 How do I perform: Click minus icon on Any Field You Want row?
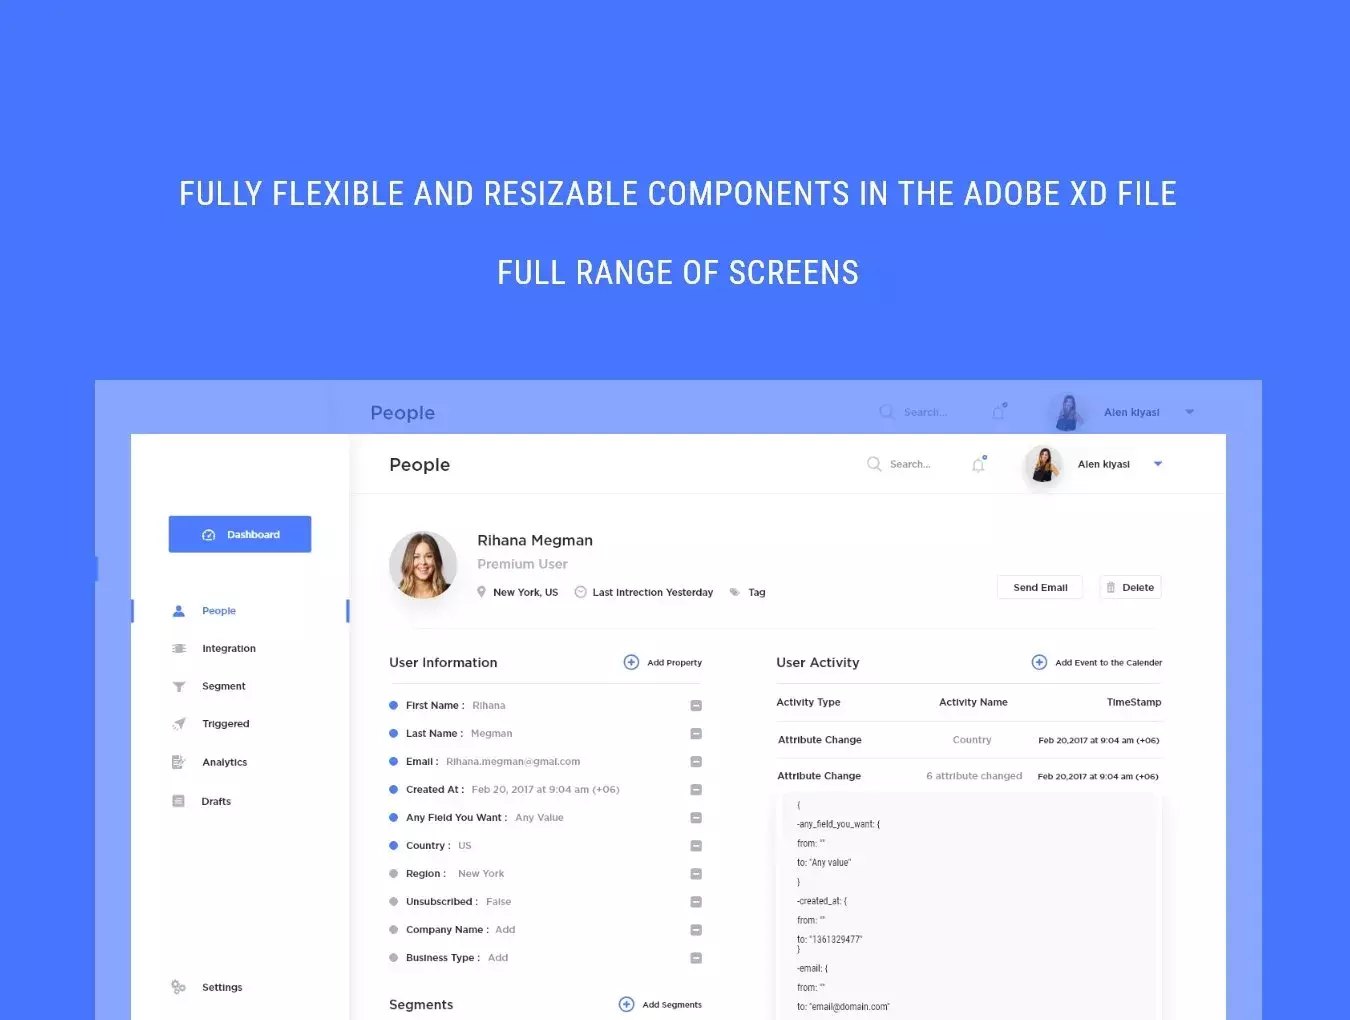(696, 818)
